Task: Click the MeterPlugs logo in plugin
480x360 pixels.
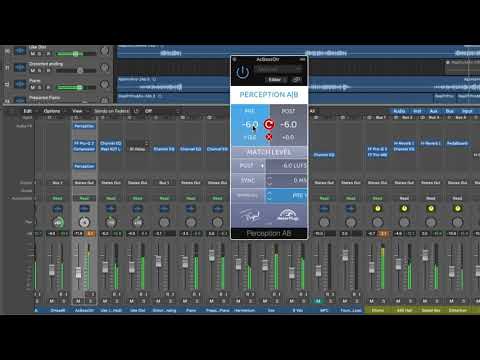Action: click(x=288, y=215)
